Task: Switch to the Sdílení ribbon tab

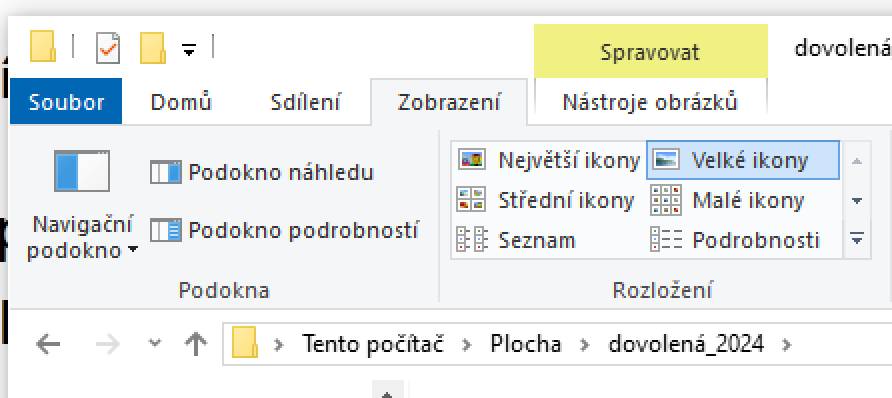Action: click(305, 102)
